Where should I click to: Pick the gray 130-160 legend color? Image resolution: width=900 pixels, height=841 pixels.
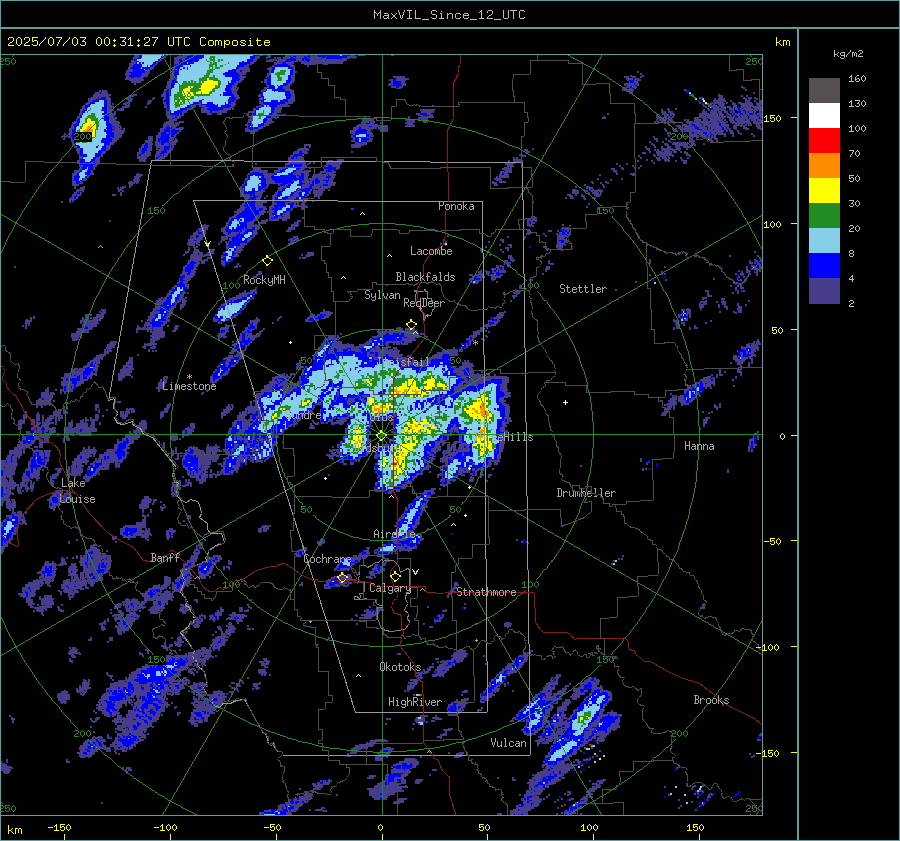pyautogui.click(x=824, y=91)
